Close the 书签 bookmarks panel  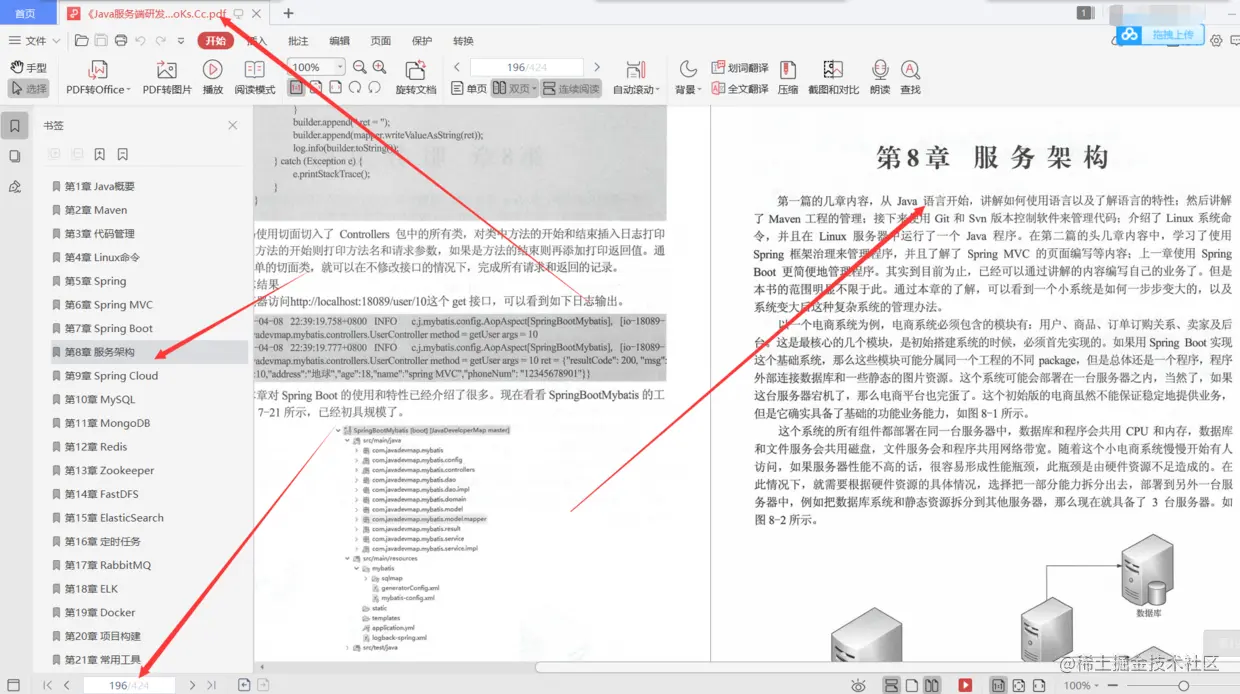point(233,125)
